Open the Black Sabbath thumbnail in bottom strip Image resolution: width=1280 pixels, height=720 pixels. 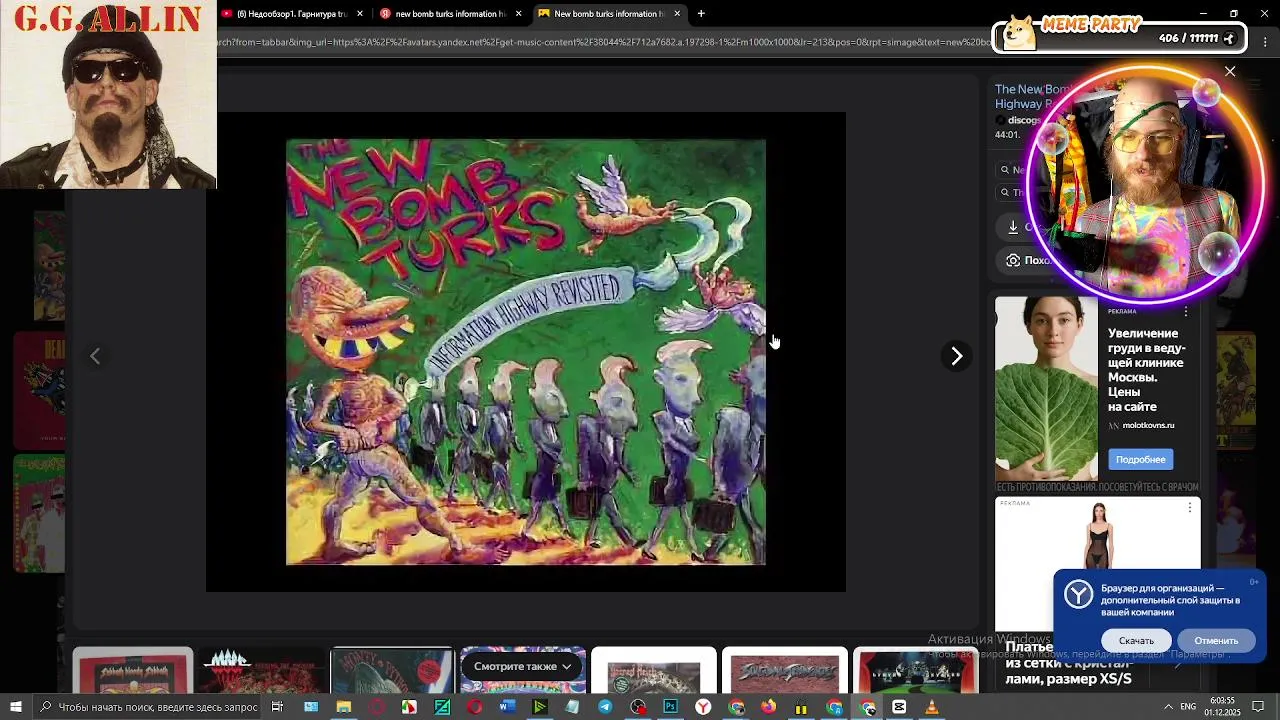click(x=133, y=671)
